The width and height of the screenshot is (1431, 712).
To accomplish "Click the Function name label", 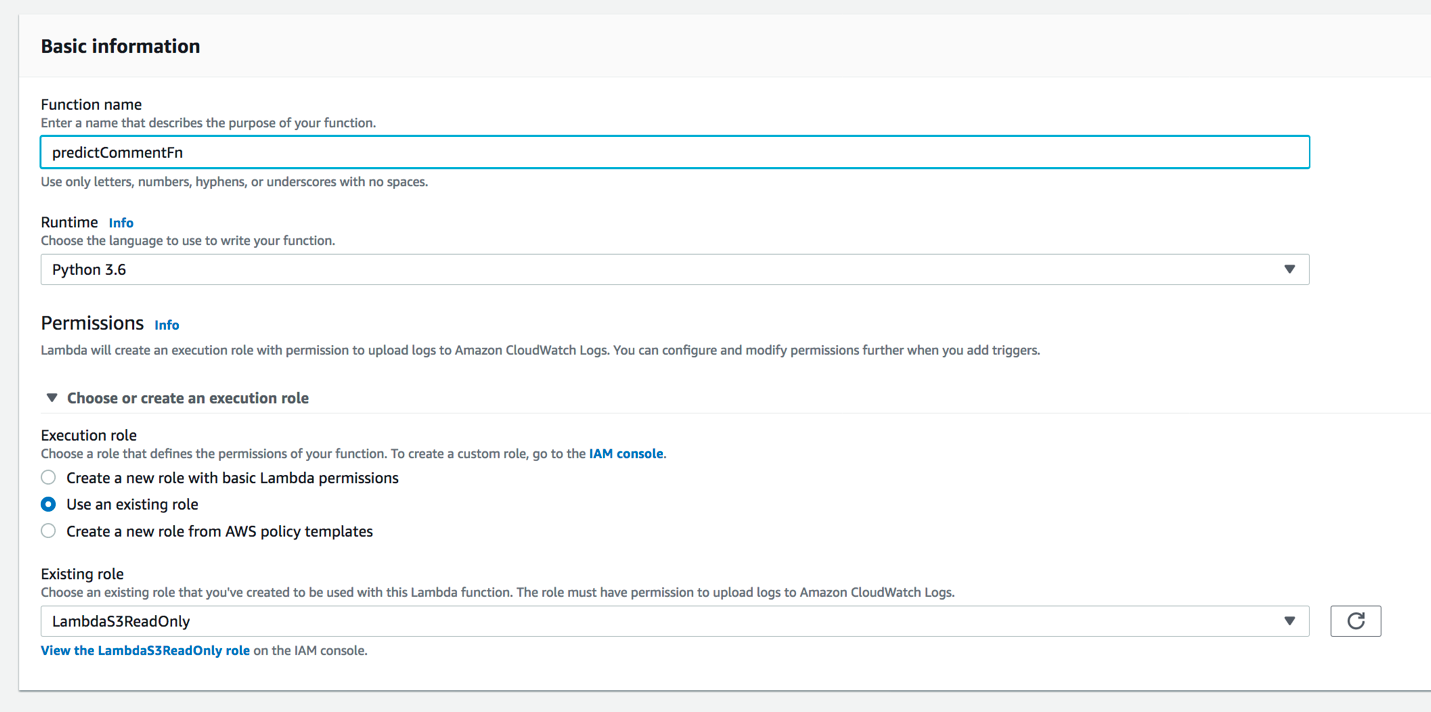I will (91, 104).
